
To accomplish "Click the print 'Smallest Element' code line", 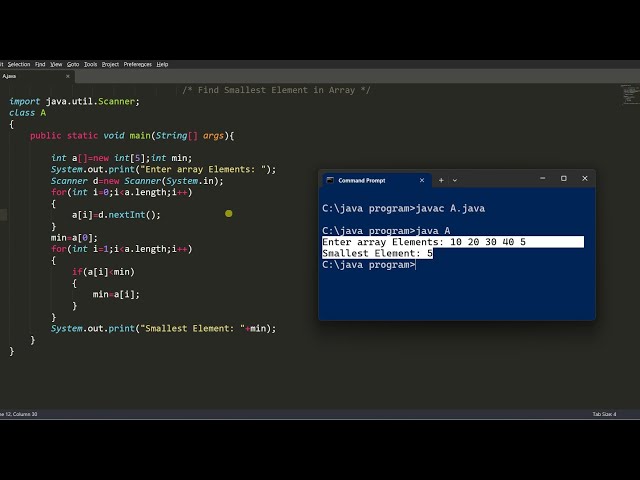I will tap(163, 329).
